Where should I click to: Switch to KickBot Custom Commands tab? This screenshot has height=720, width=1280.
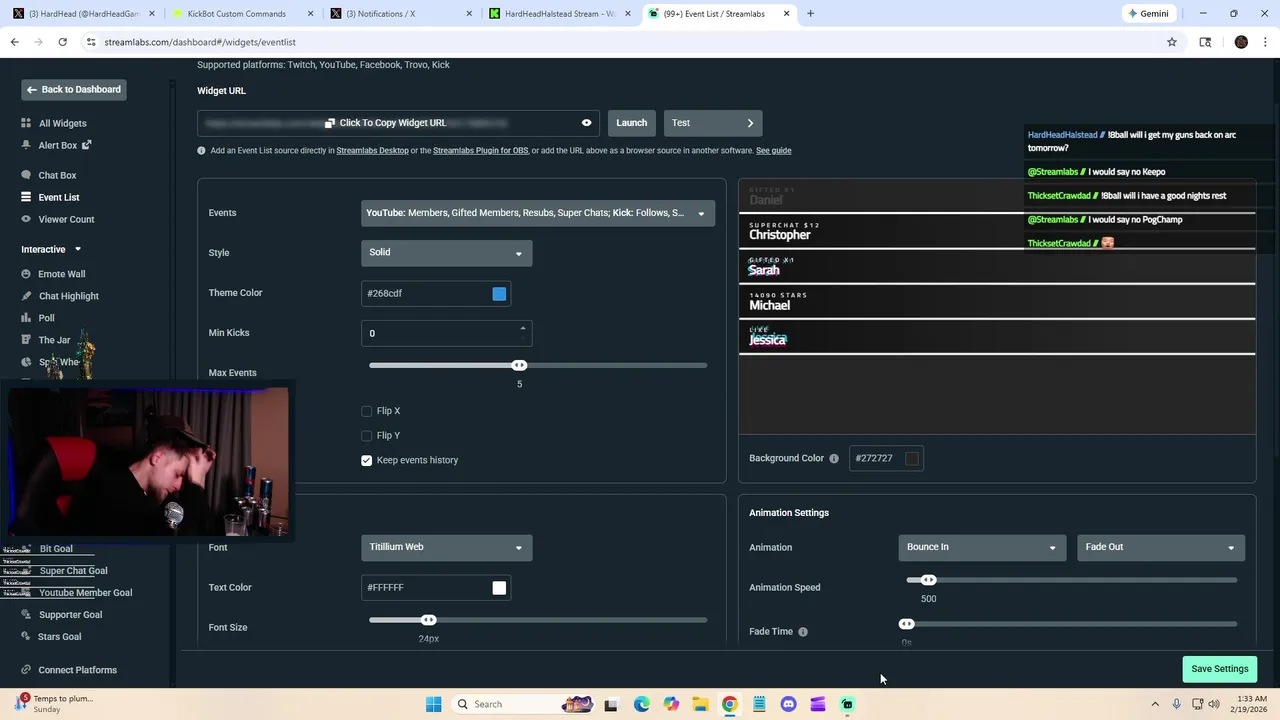click(x=244, y=14)
